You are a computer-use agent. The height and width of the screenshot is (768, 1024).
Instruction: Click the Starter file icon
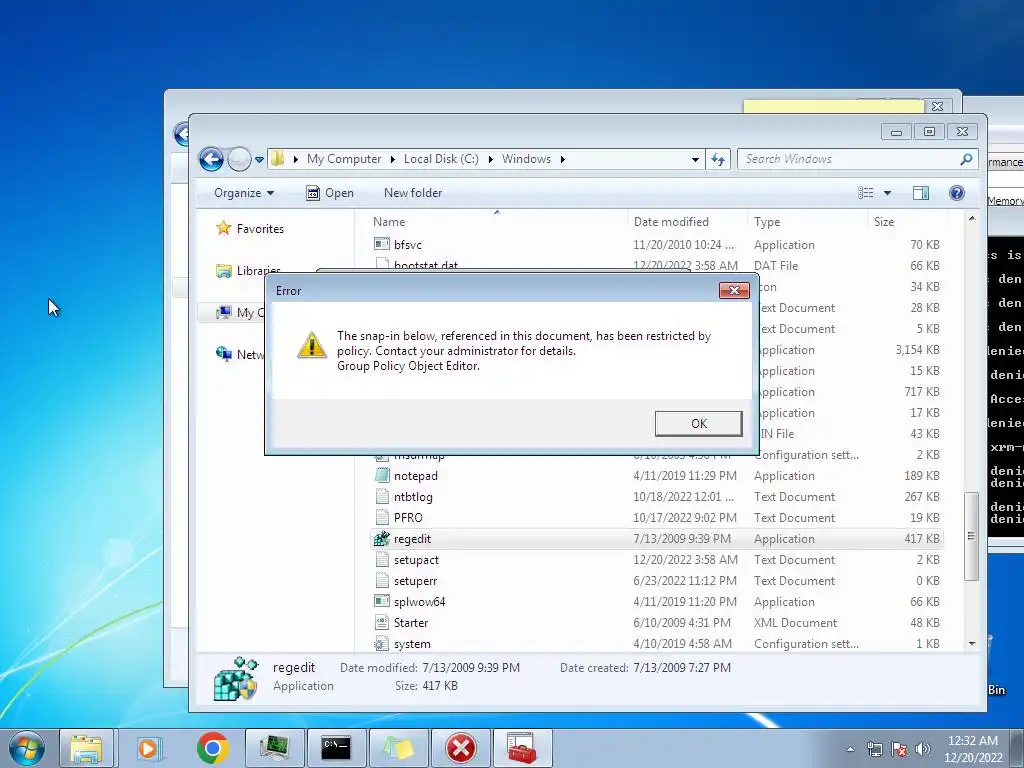381,622
